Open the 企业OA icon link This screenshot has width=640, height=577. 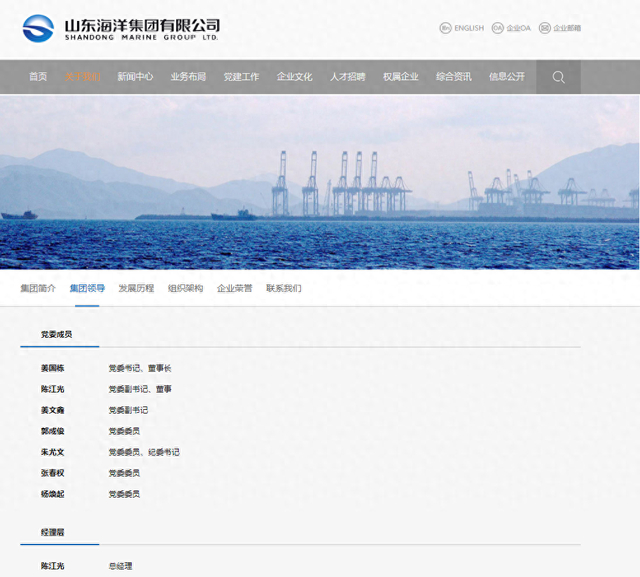(498, 28)
